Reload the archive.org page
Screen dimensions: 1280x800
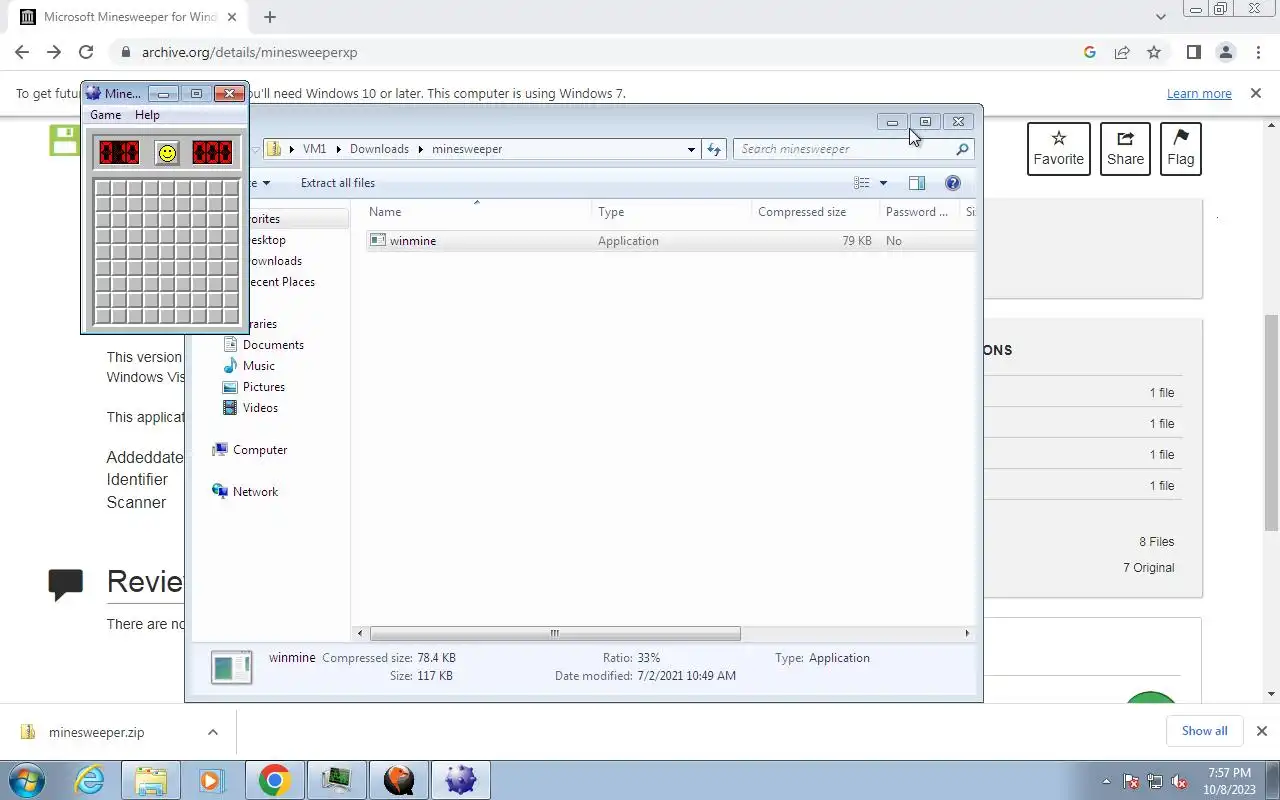point(86,52)
